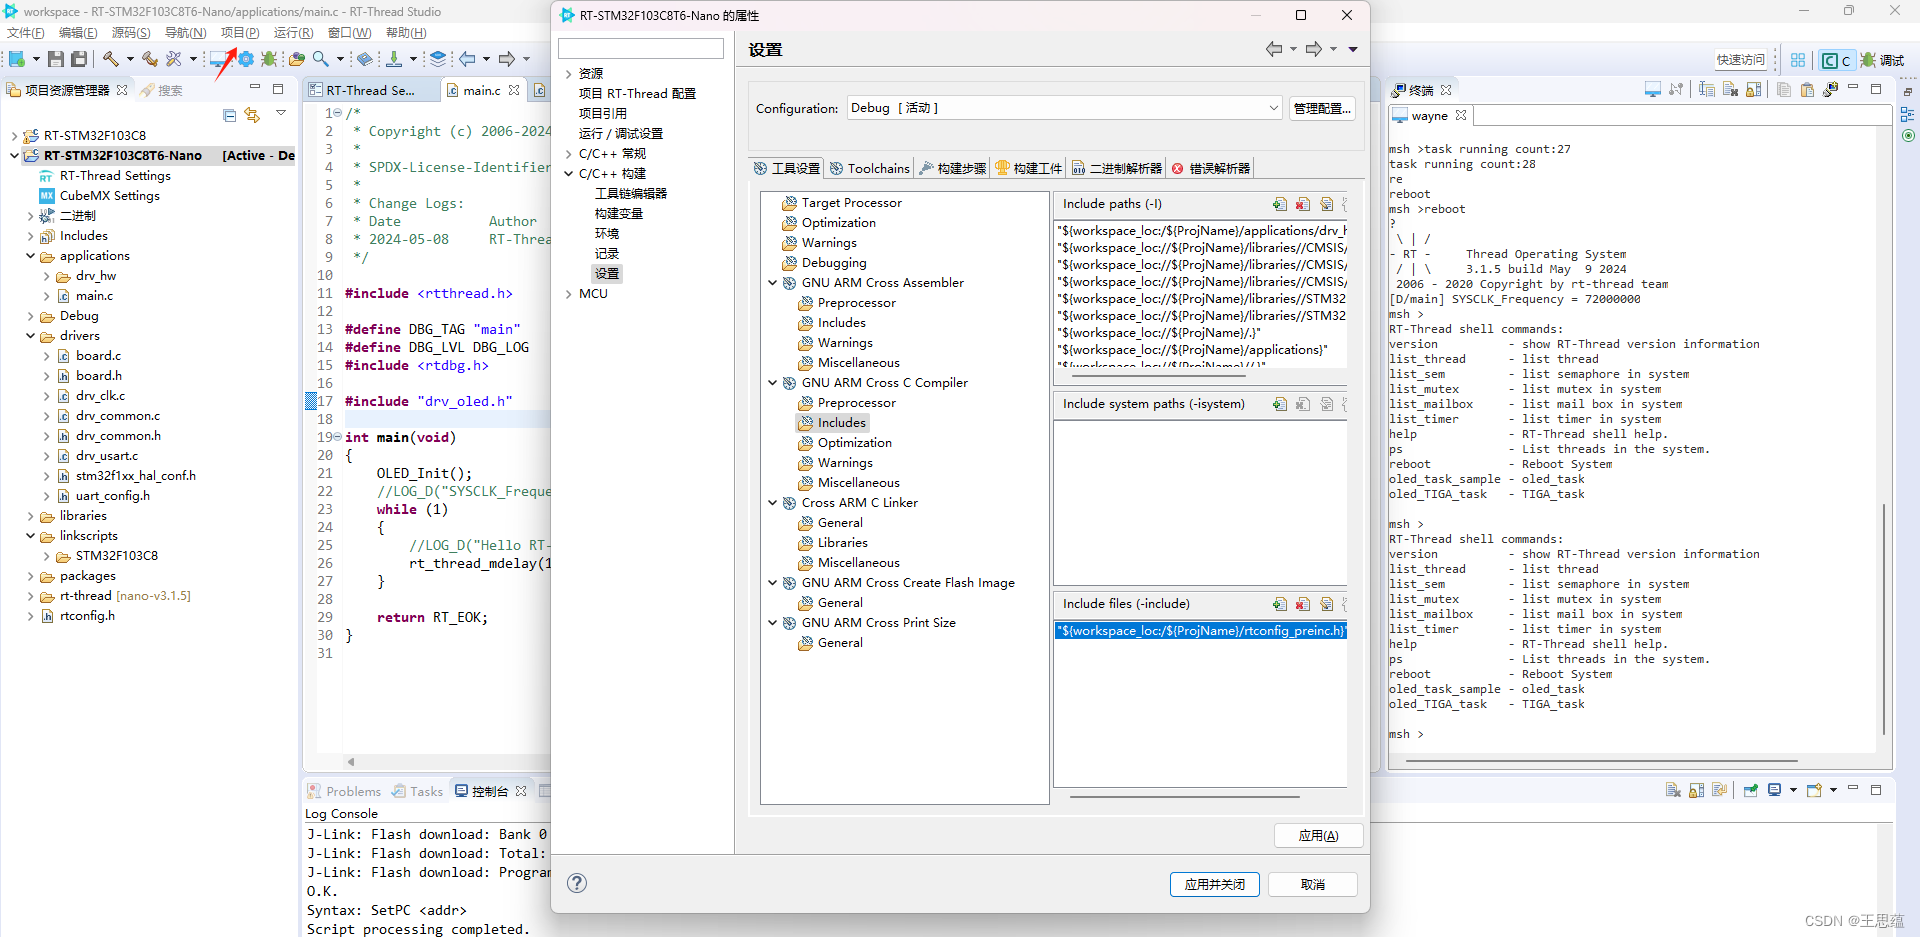Image resolution: width=1920 pixels, height=937 pixels.
Task: Add entry to Include system paths list
Action: click(x=1280, y=404)
